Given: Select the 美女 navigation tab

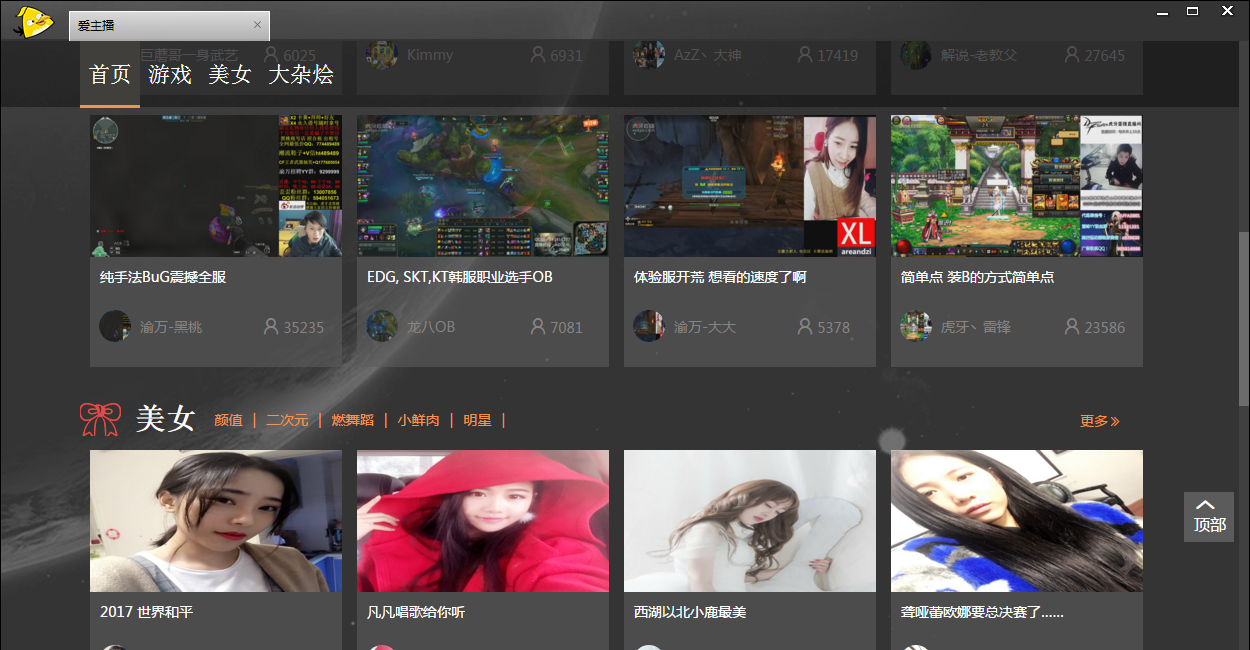Looking at the screenshot, I should [x=230, y=74].
